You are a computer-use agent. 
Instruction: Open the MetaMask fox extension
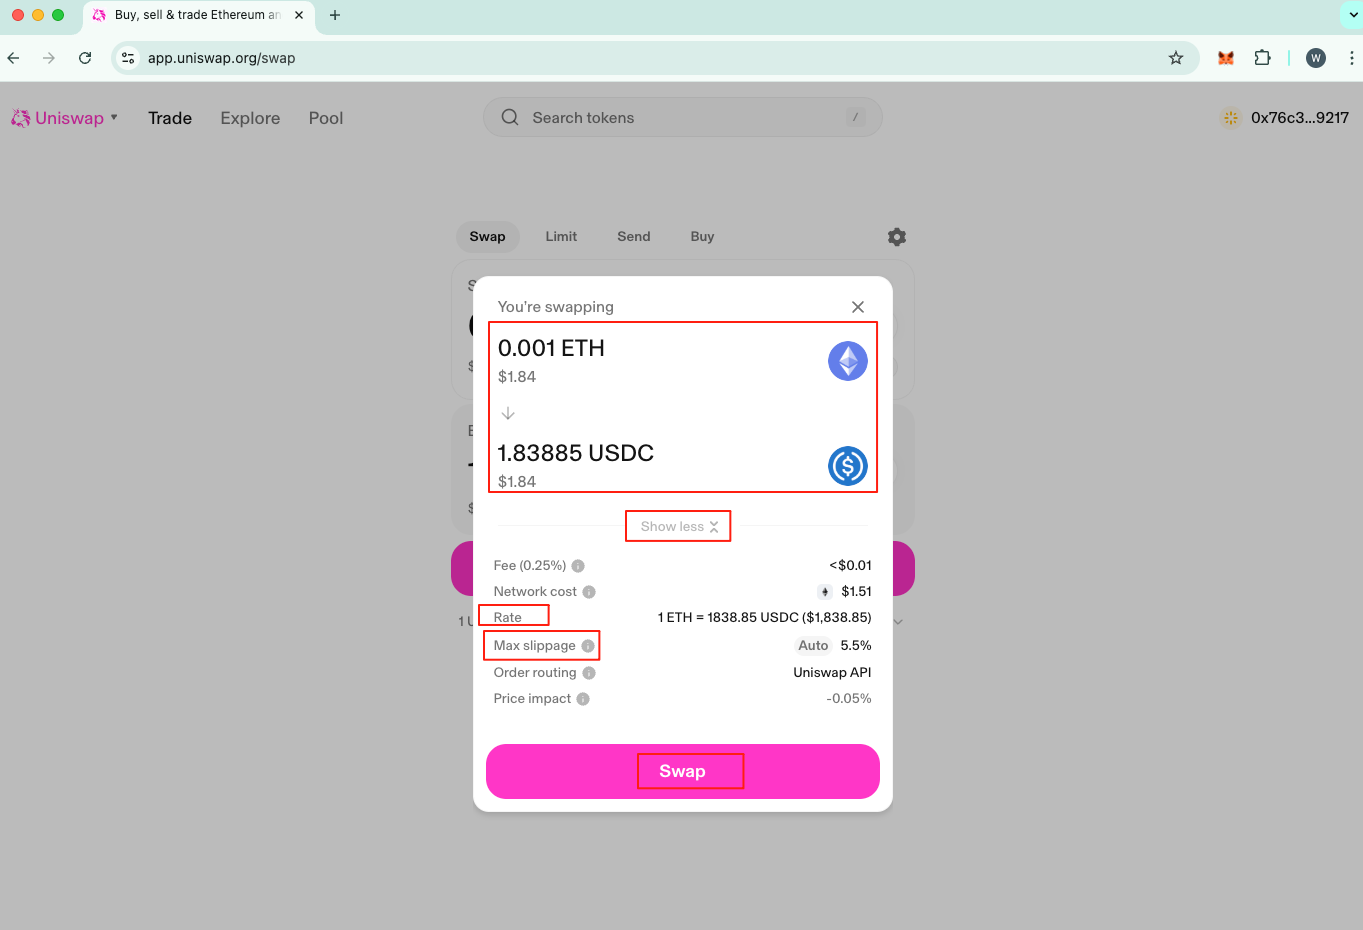point(1225,58)
